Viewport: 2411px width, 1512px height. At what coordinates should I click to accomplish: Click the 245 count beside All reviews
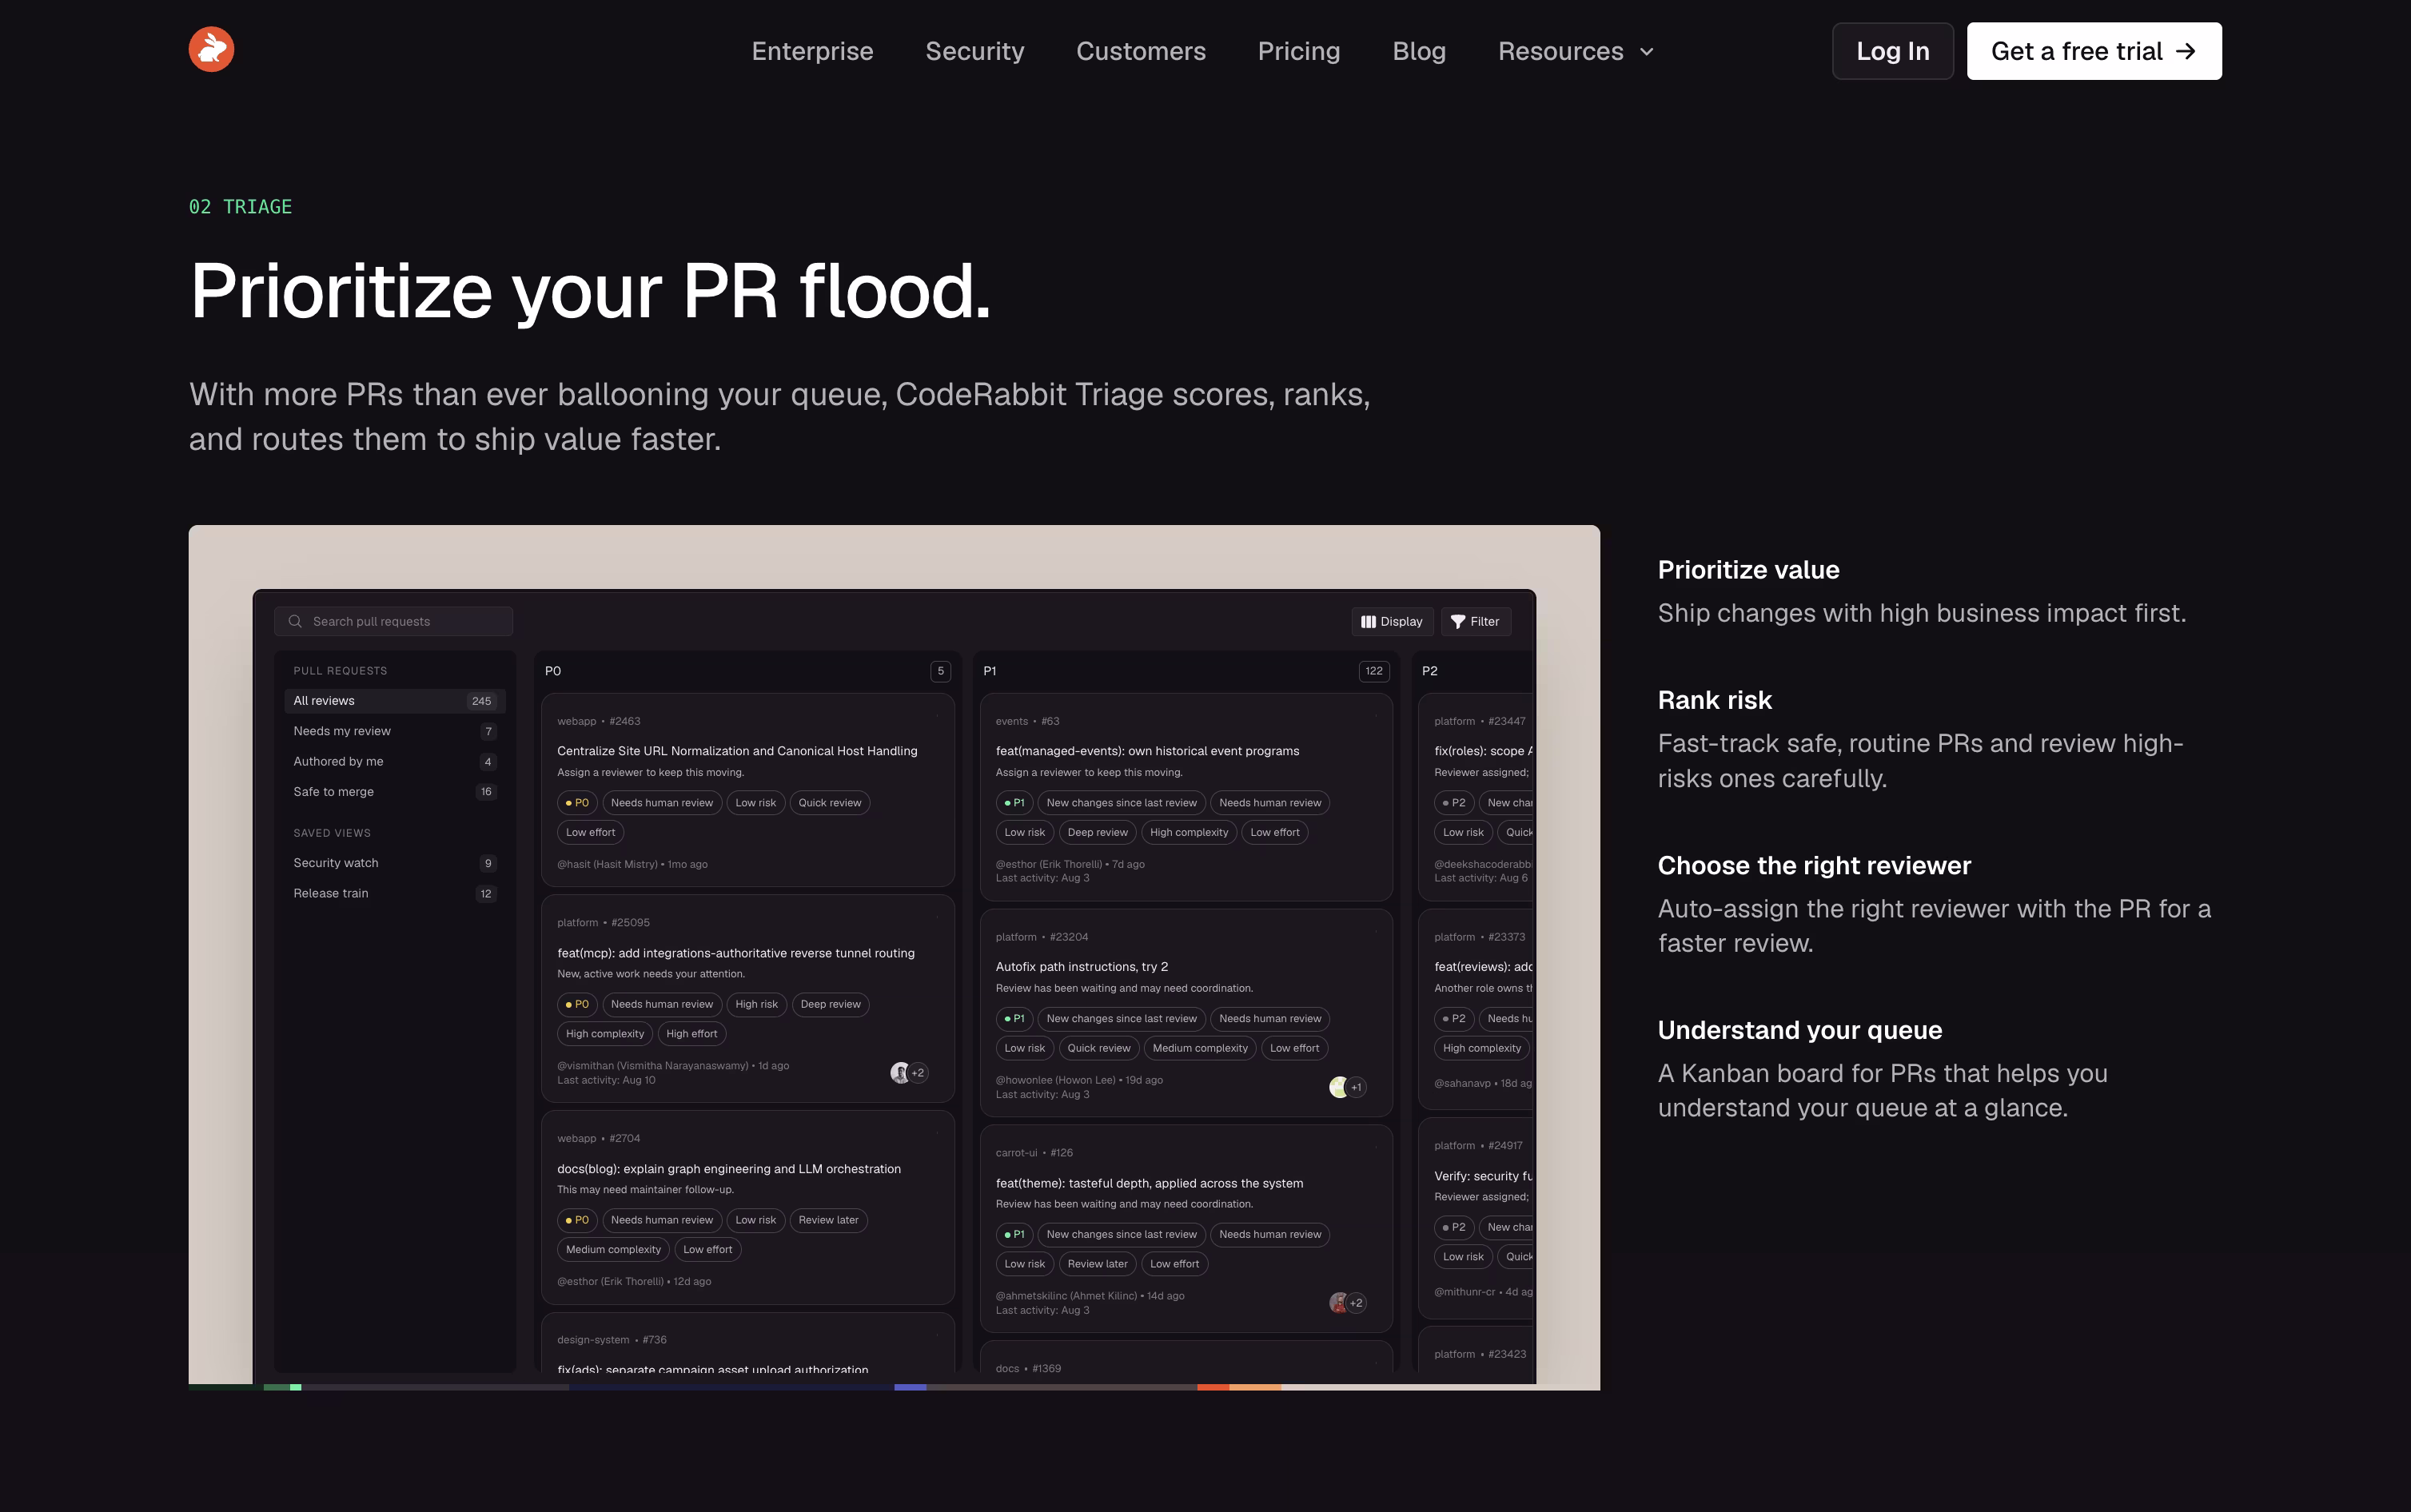pos(481,701)
